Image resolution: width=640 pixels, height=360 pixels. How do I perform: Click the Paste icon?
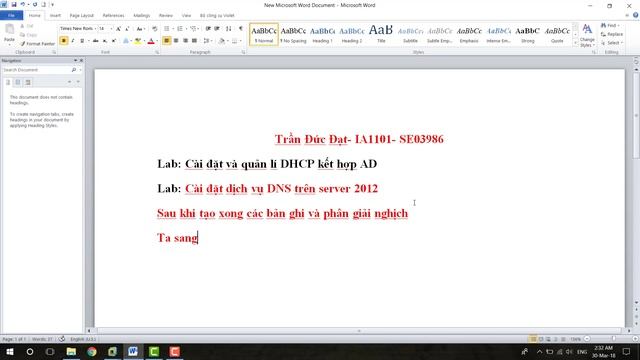click(9, 29)
